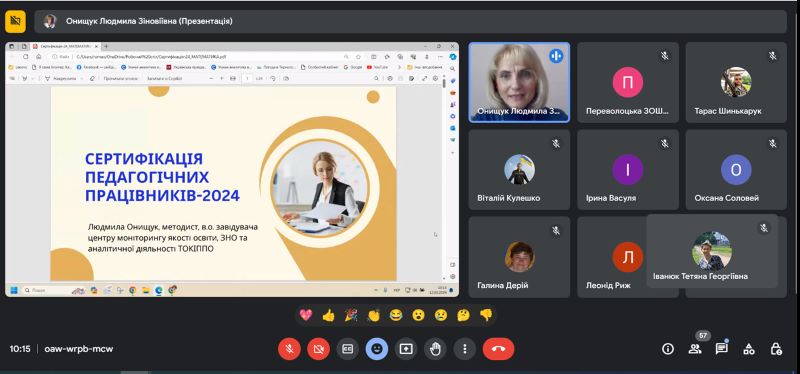Open the Activities shapes icon

[748, 349]
